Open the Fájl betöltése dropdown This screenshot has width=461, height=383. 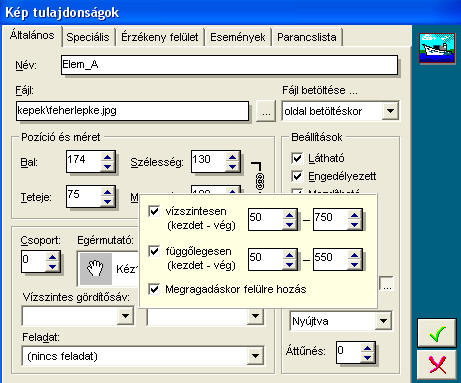pyautogui.click(x=390, y=111)
